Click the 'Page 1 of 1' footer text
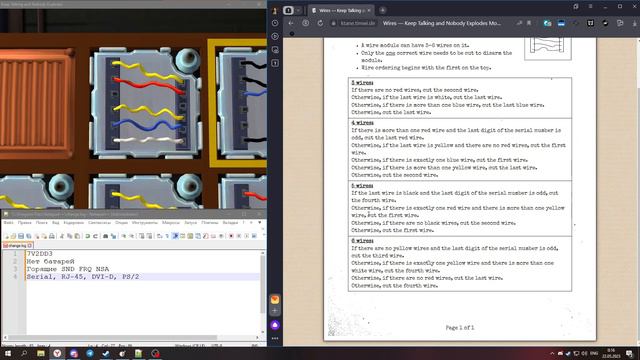 tap(460, 328)
